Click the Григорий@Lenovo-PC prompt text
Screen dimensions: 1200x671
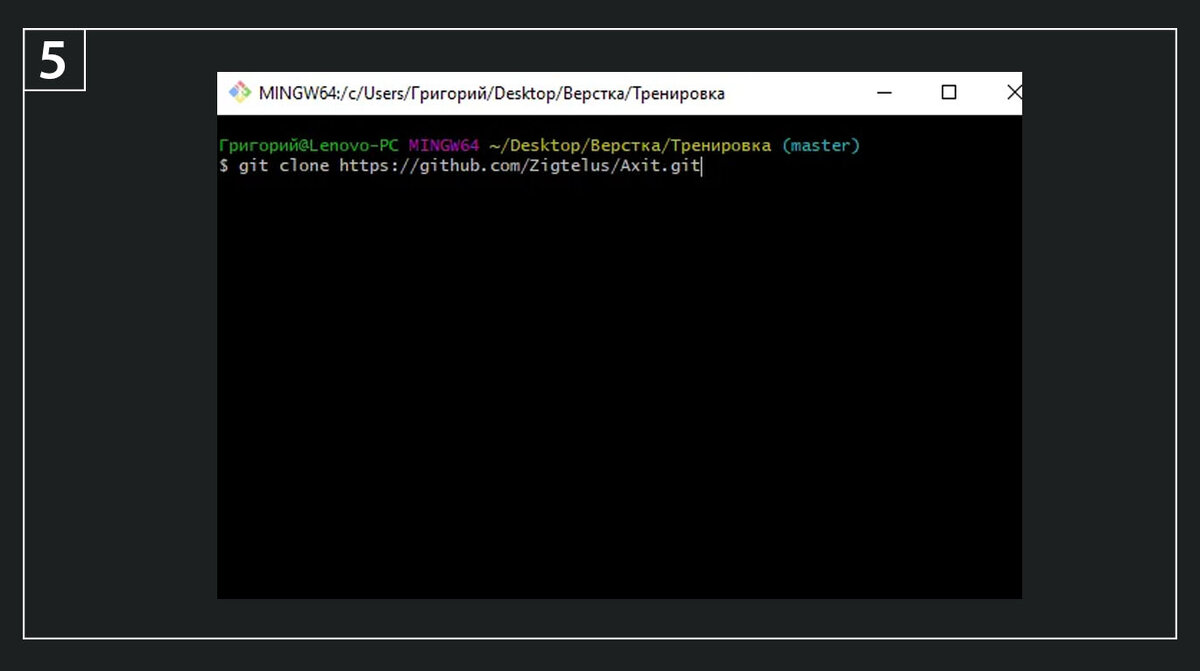pos(309,146)
